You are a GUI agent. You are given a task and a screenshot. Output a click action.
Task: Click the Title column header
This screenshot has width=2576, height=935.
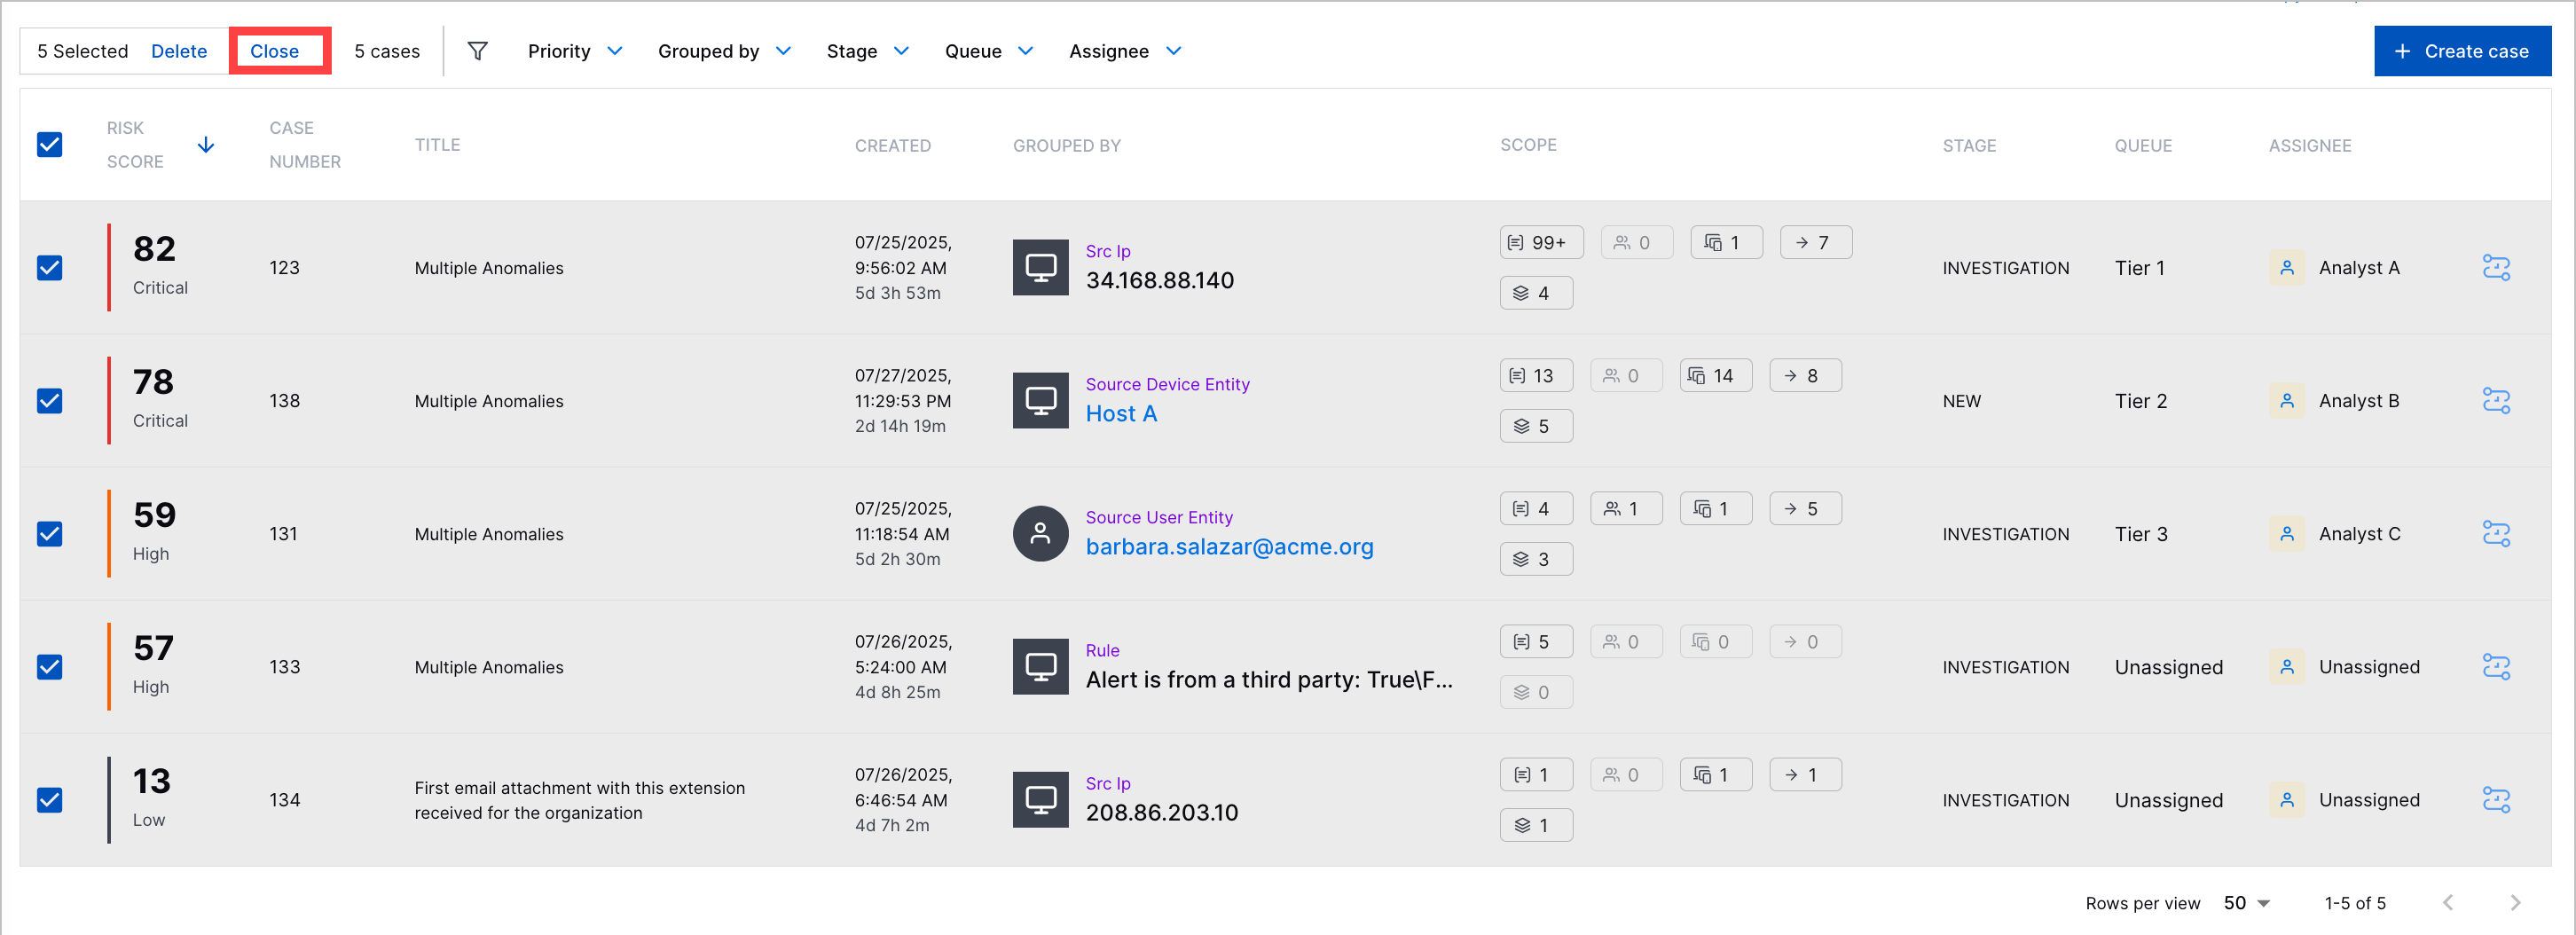point(437,145)
